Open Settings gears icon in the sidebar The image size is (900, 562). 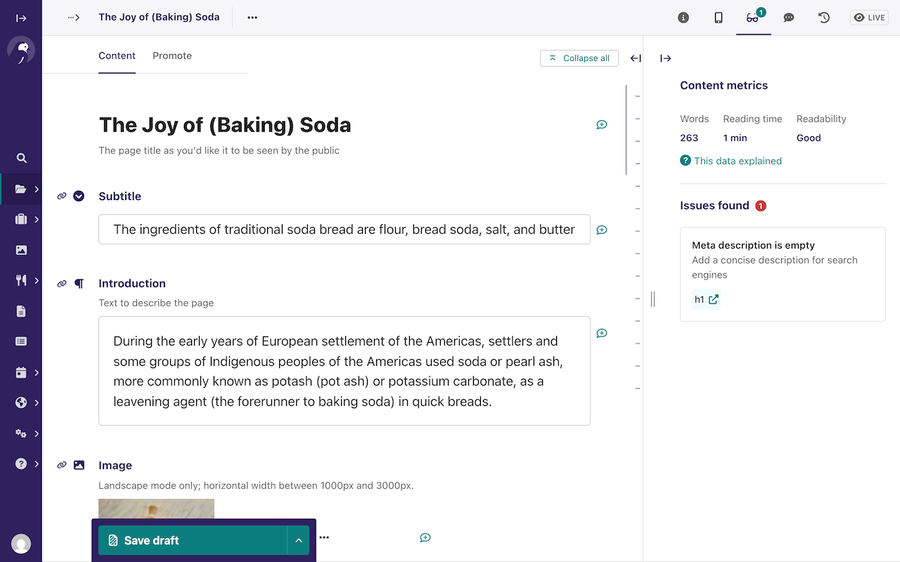coord(21,433)
